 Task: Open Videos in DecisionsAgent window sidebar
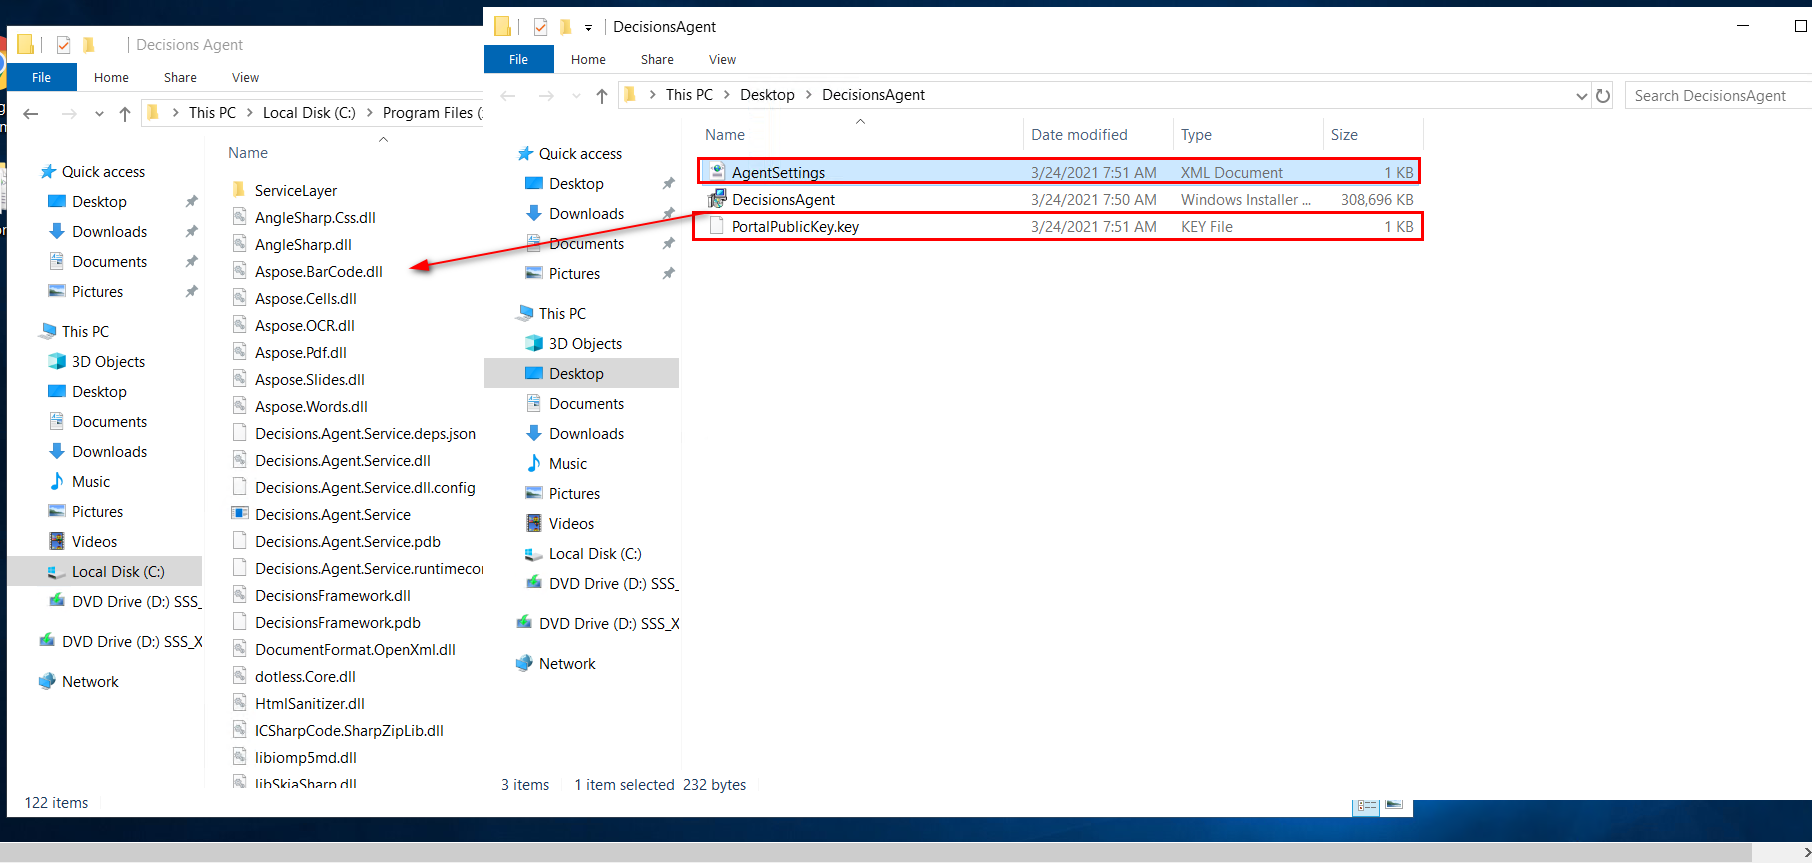571,523
